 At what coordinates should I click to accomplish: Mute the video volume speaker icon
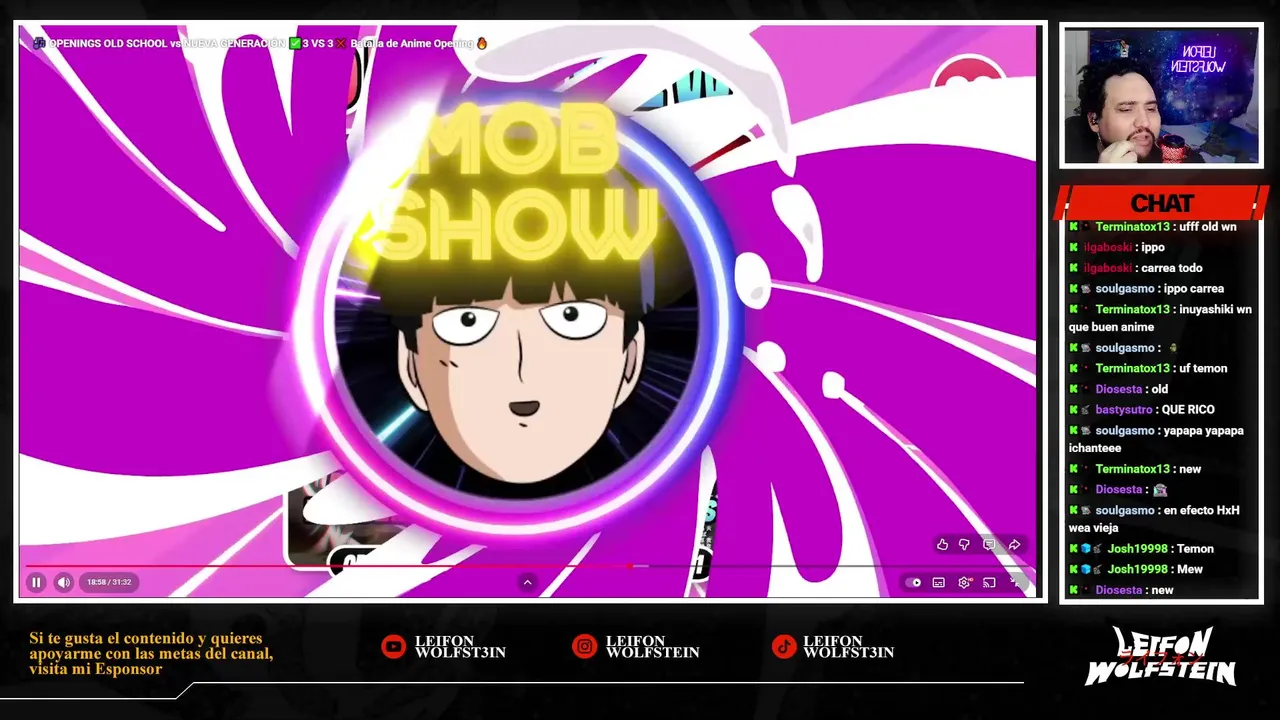63,582
